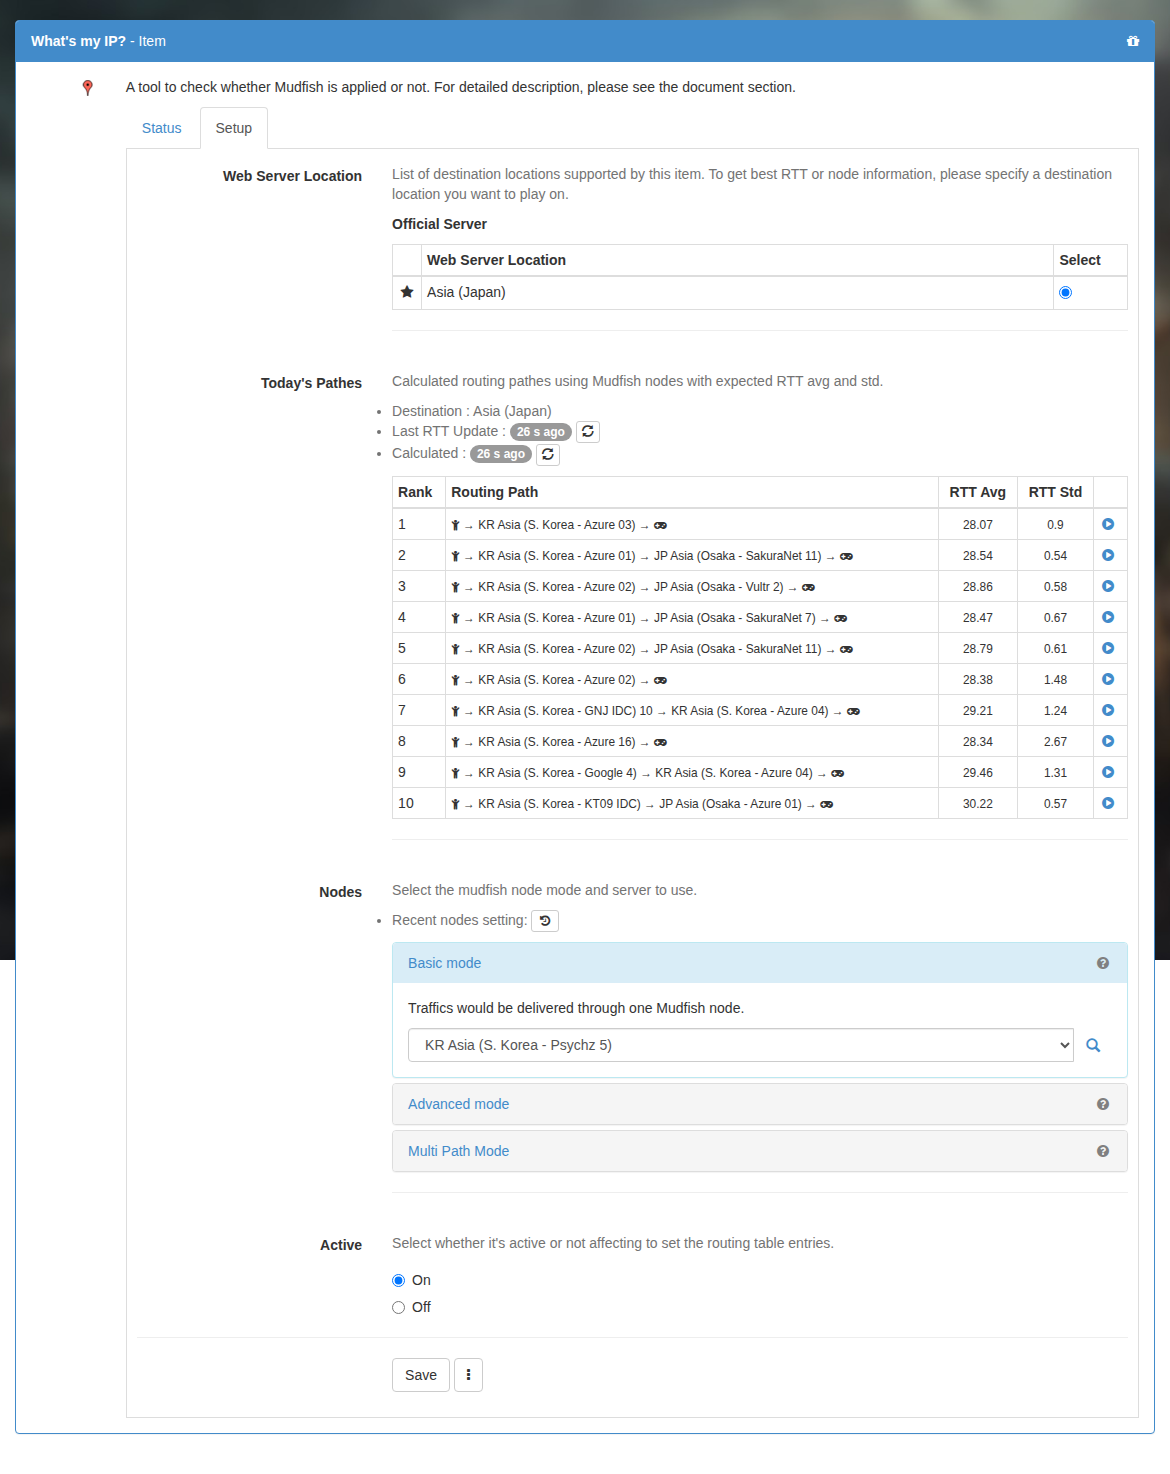Image resolution: width=1170 pixels, height=1474 pixels.
Task: Click the gift icon in the header
Action: (x=1133, y=41)
